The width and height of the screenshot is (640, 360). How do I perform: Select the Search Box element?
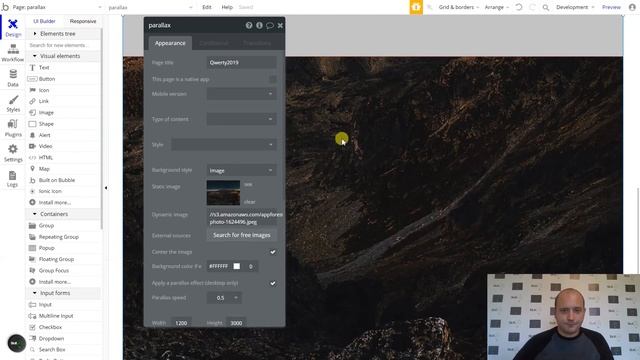[x=52, y=349]
